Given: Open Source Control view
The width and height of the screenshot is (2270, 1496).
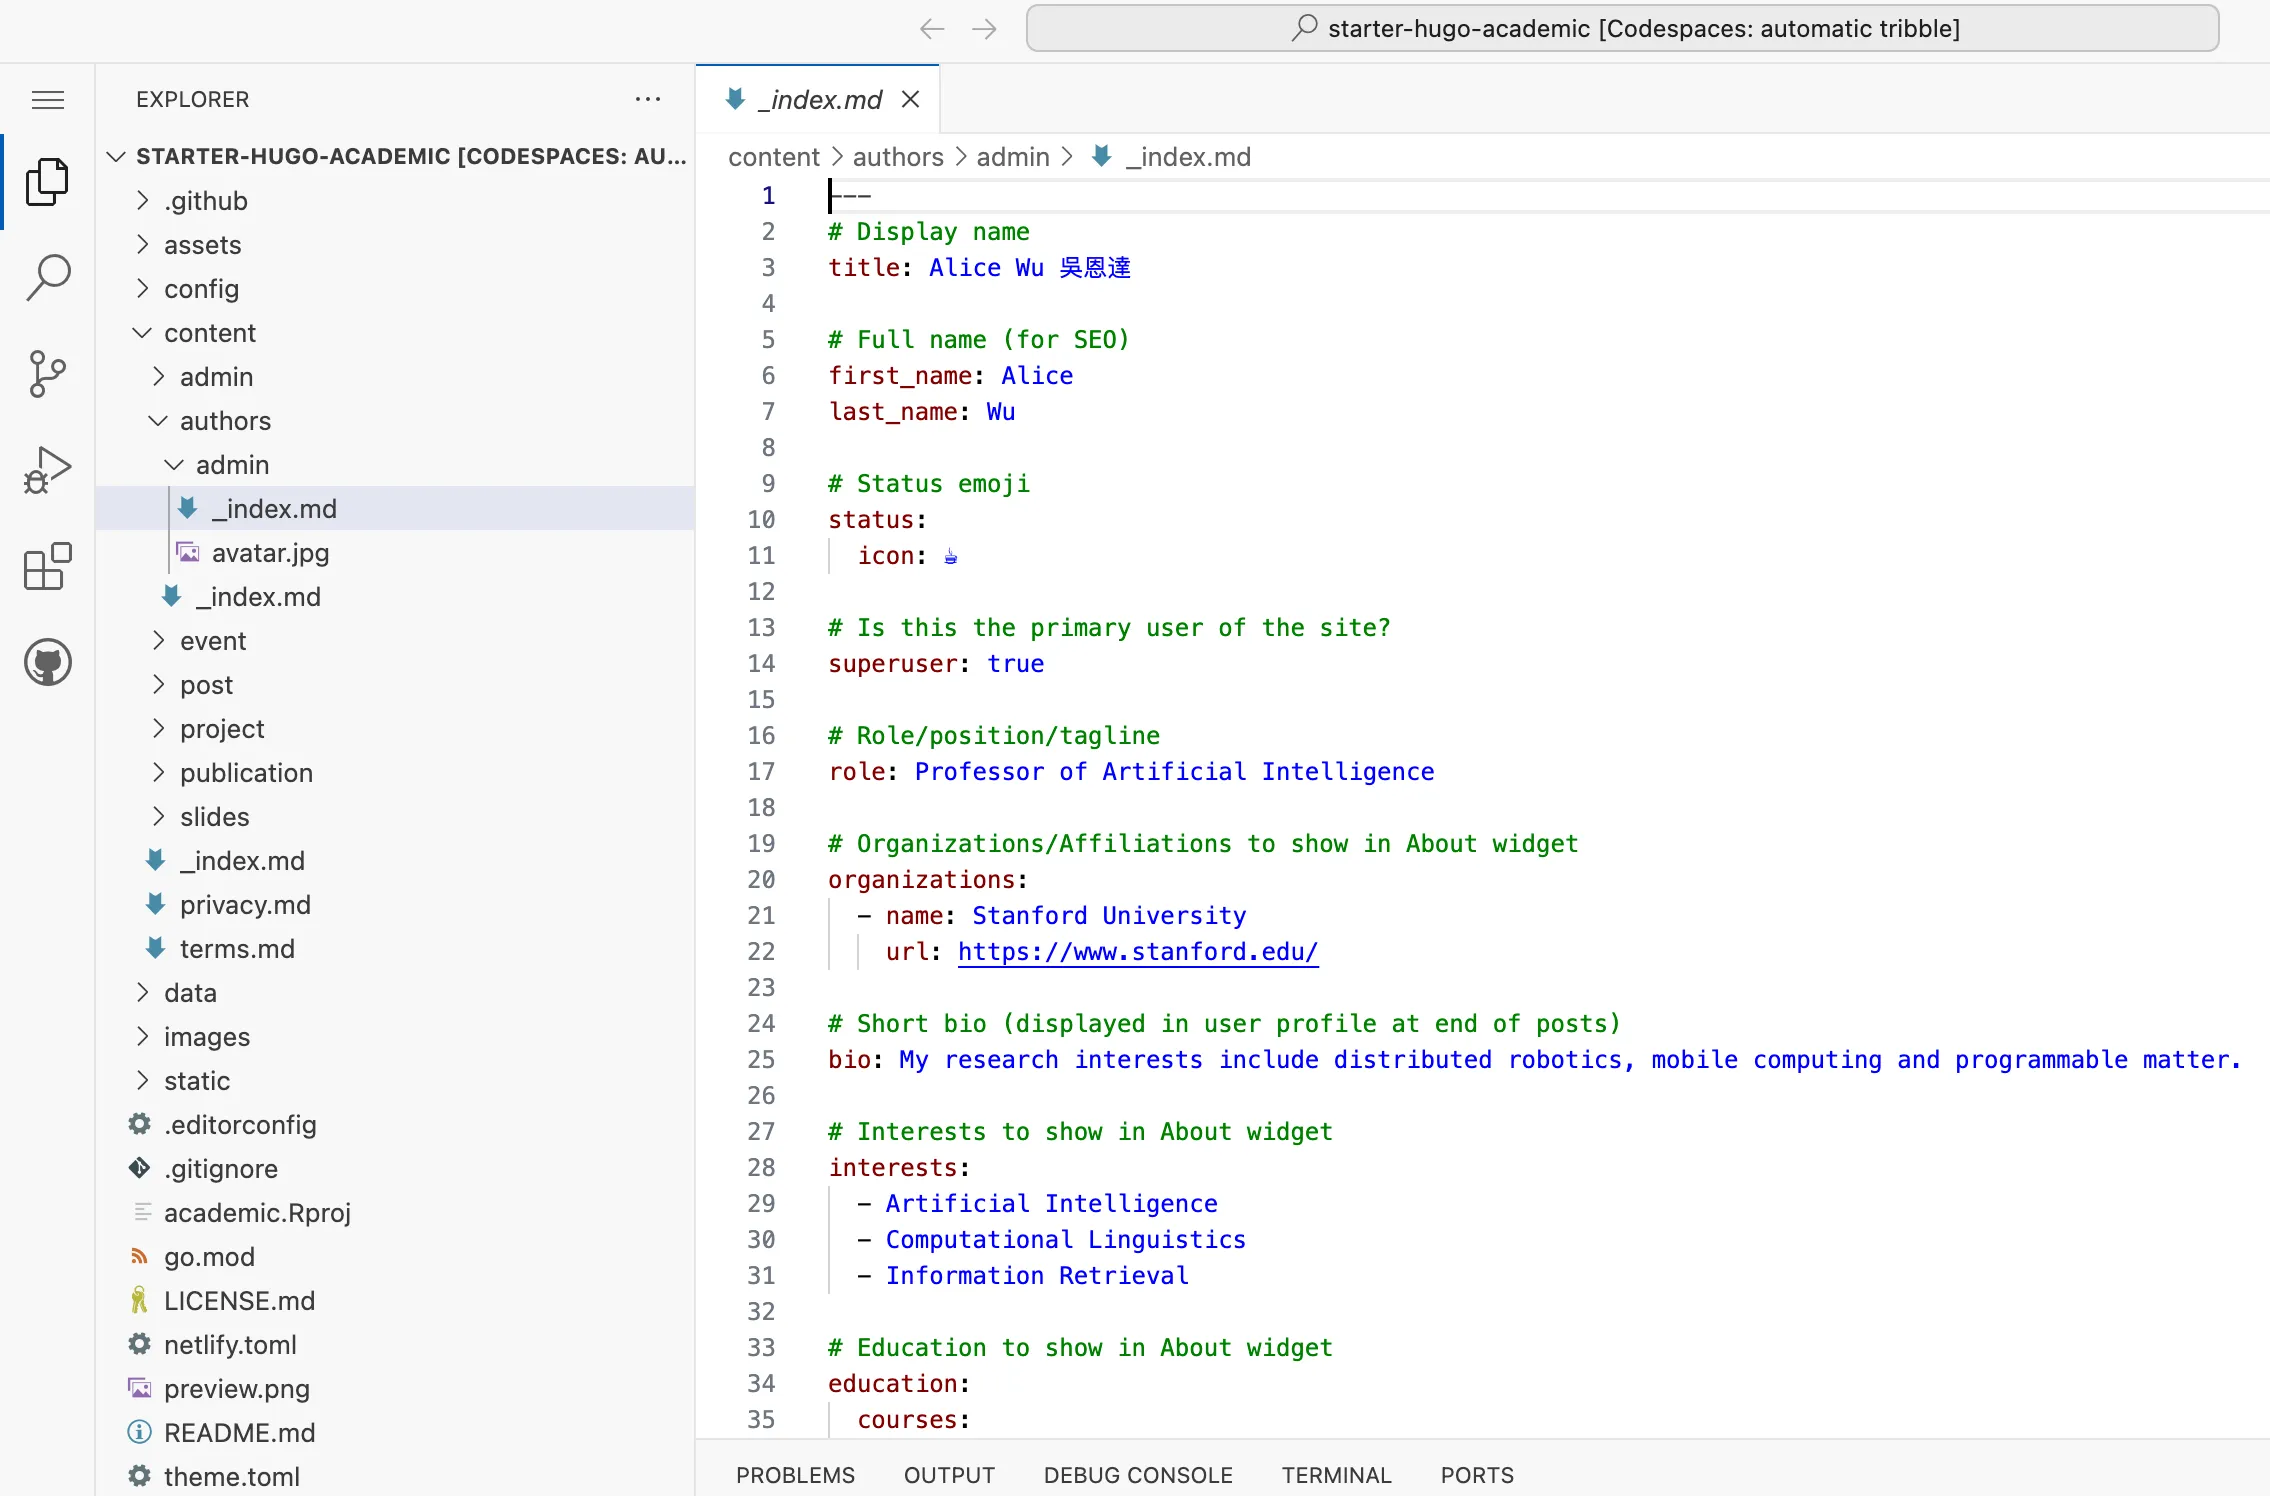Looking at the screenshot, I should [x=47, y=374].
